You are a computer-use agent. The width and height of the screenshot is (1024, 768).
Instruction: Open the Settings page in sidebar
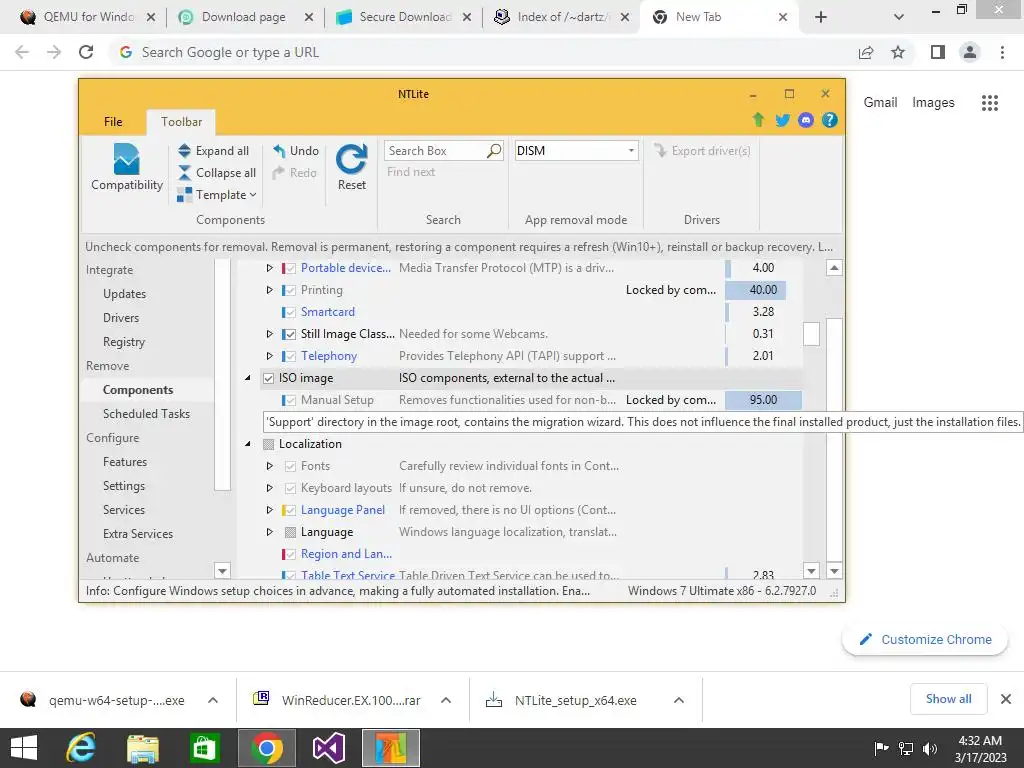click(x=123, y=486)
